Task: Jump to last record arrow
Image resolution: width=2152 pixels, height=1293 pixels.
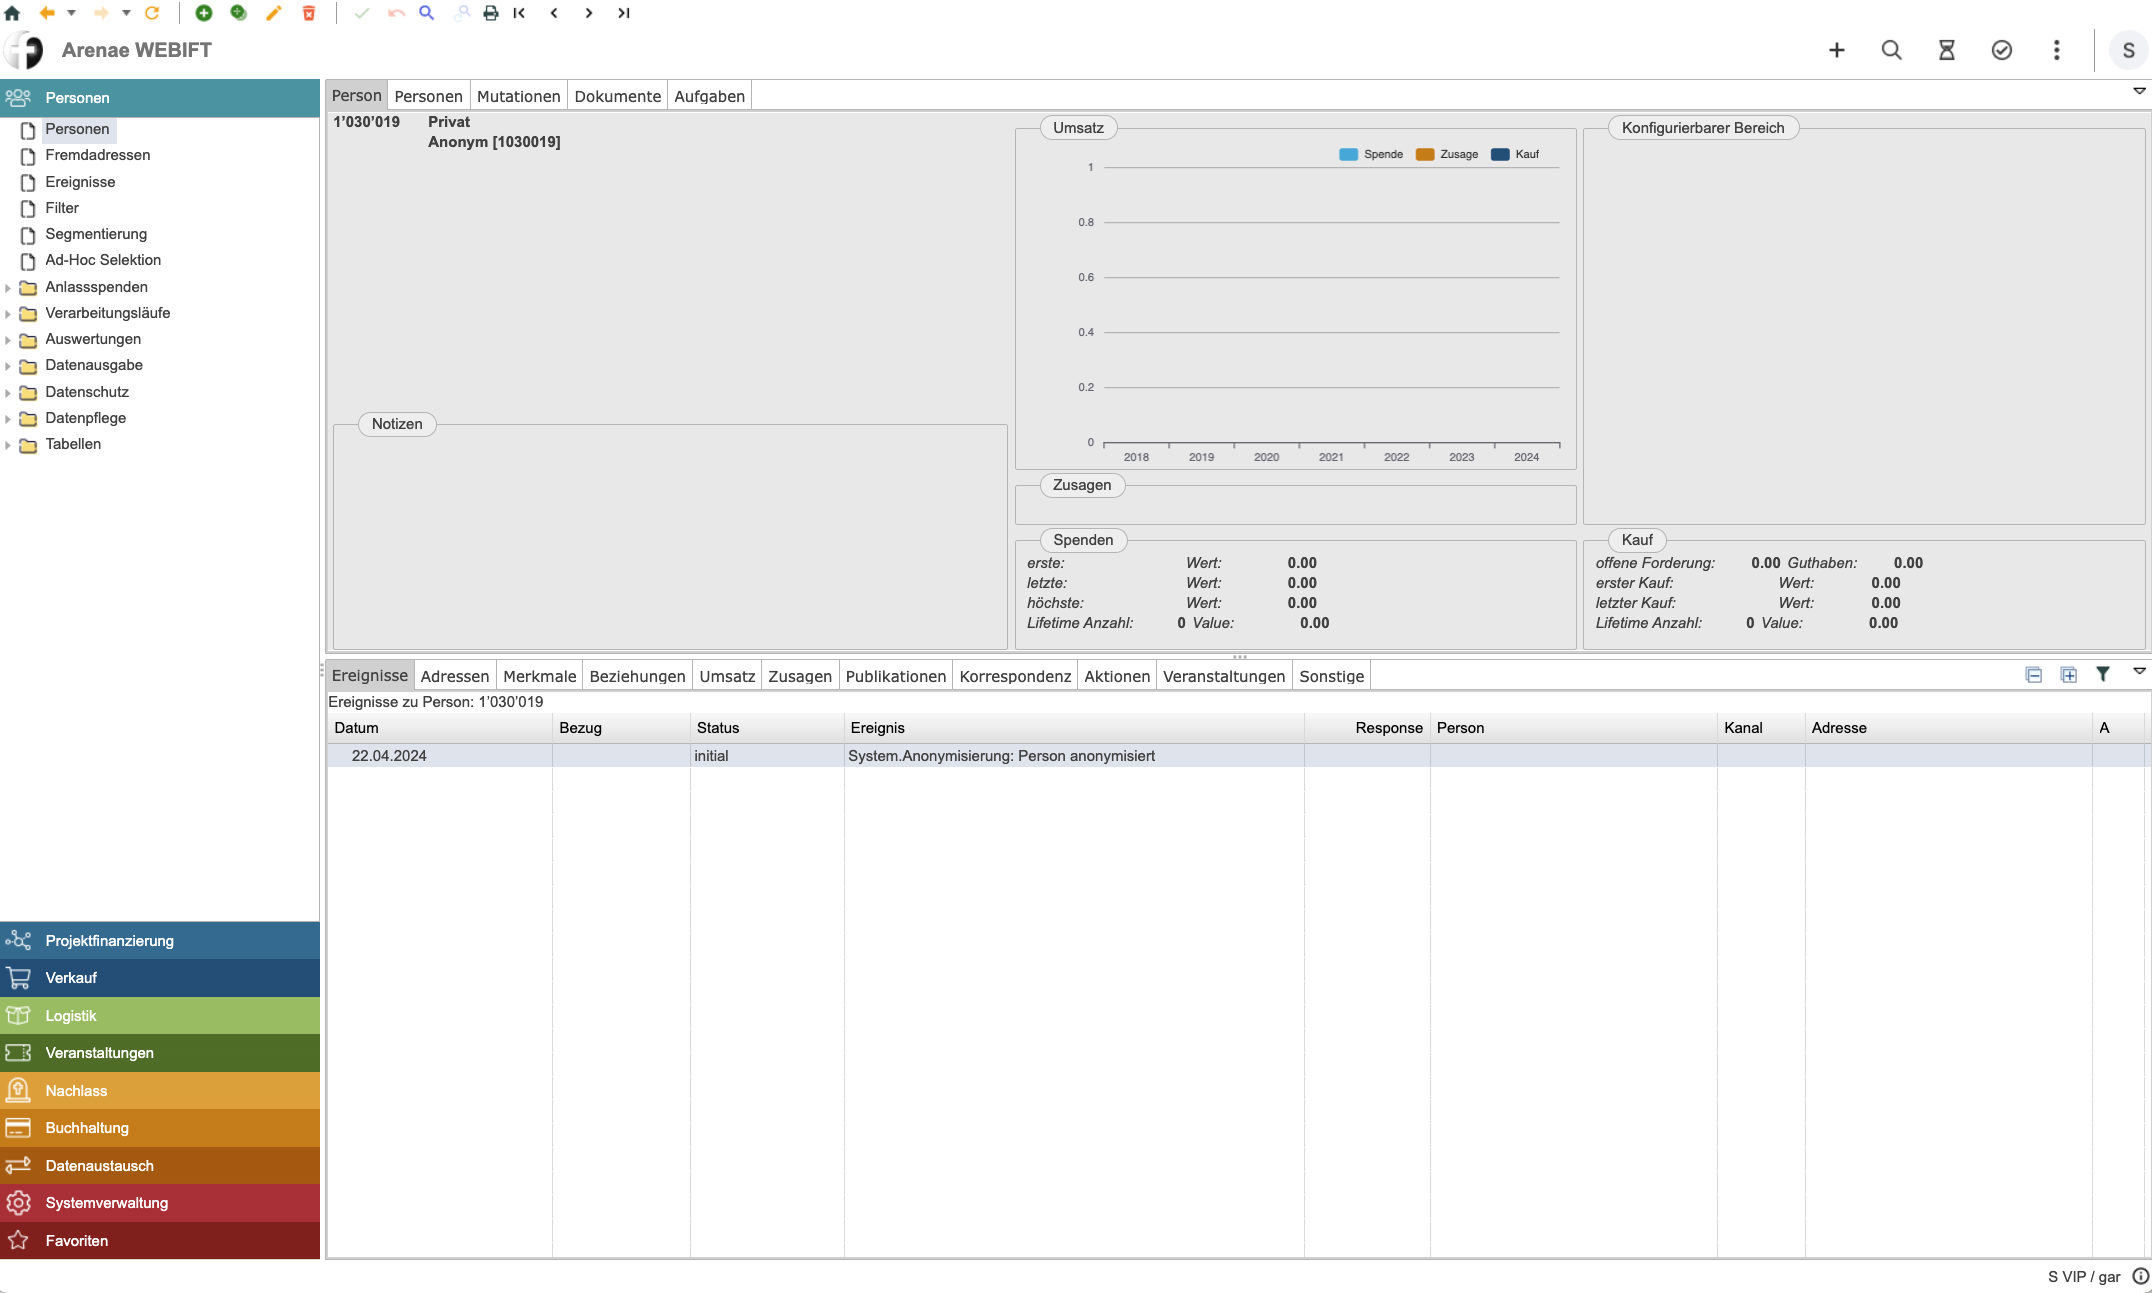Action: pos(624,13)
